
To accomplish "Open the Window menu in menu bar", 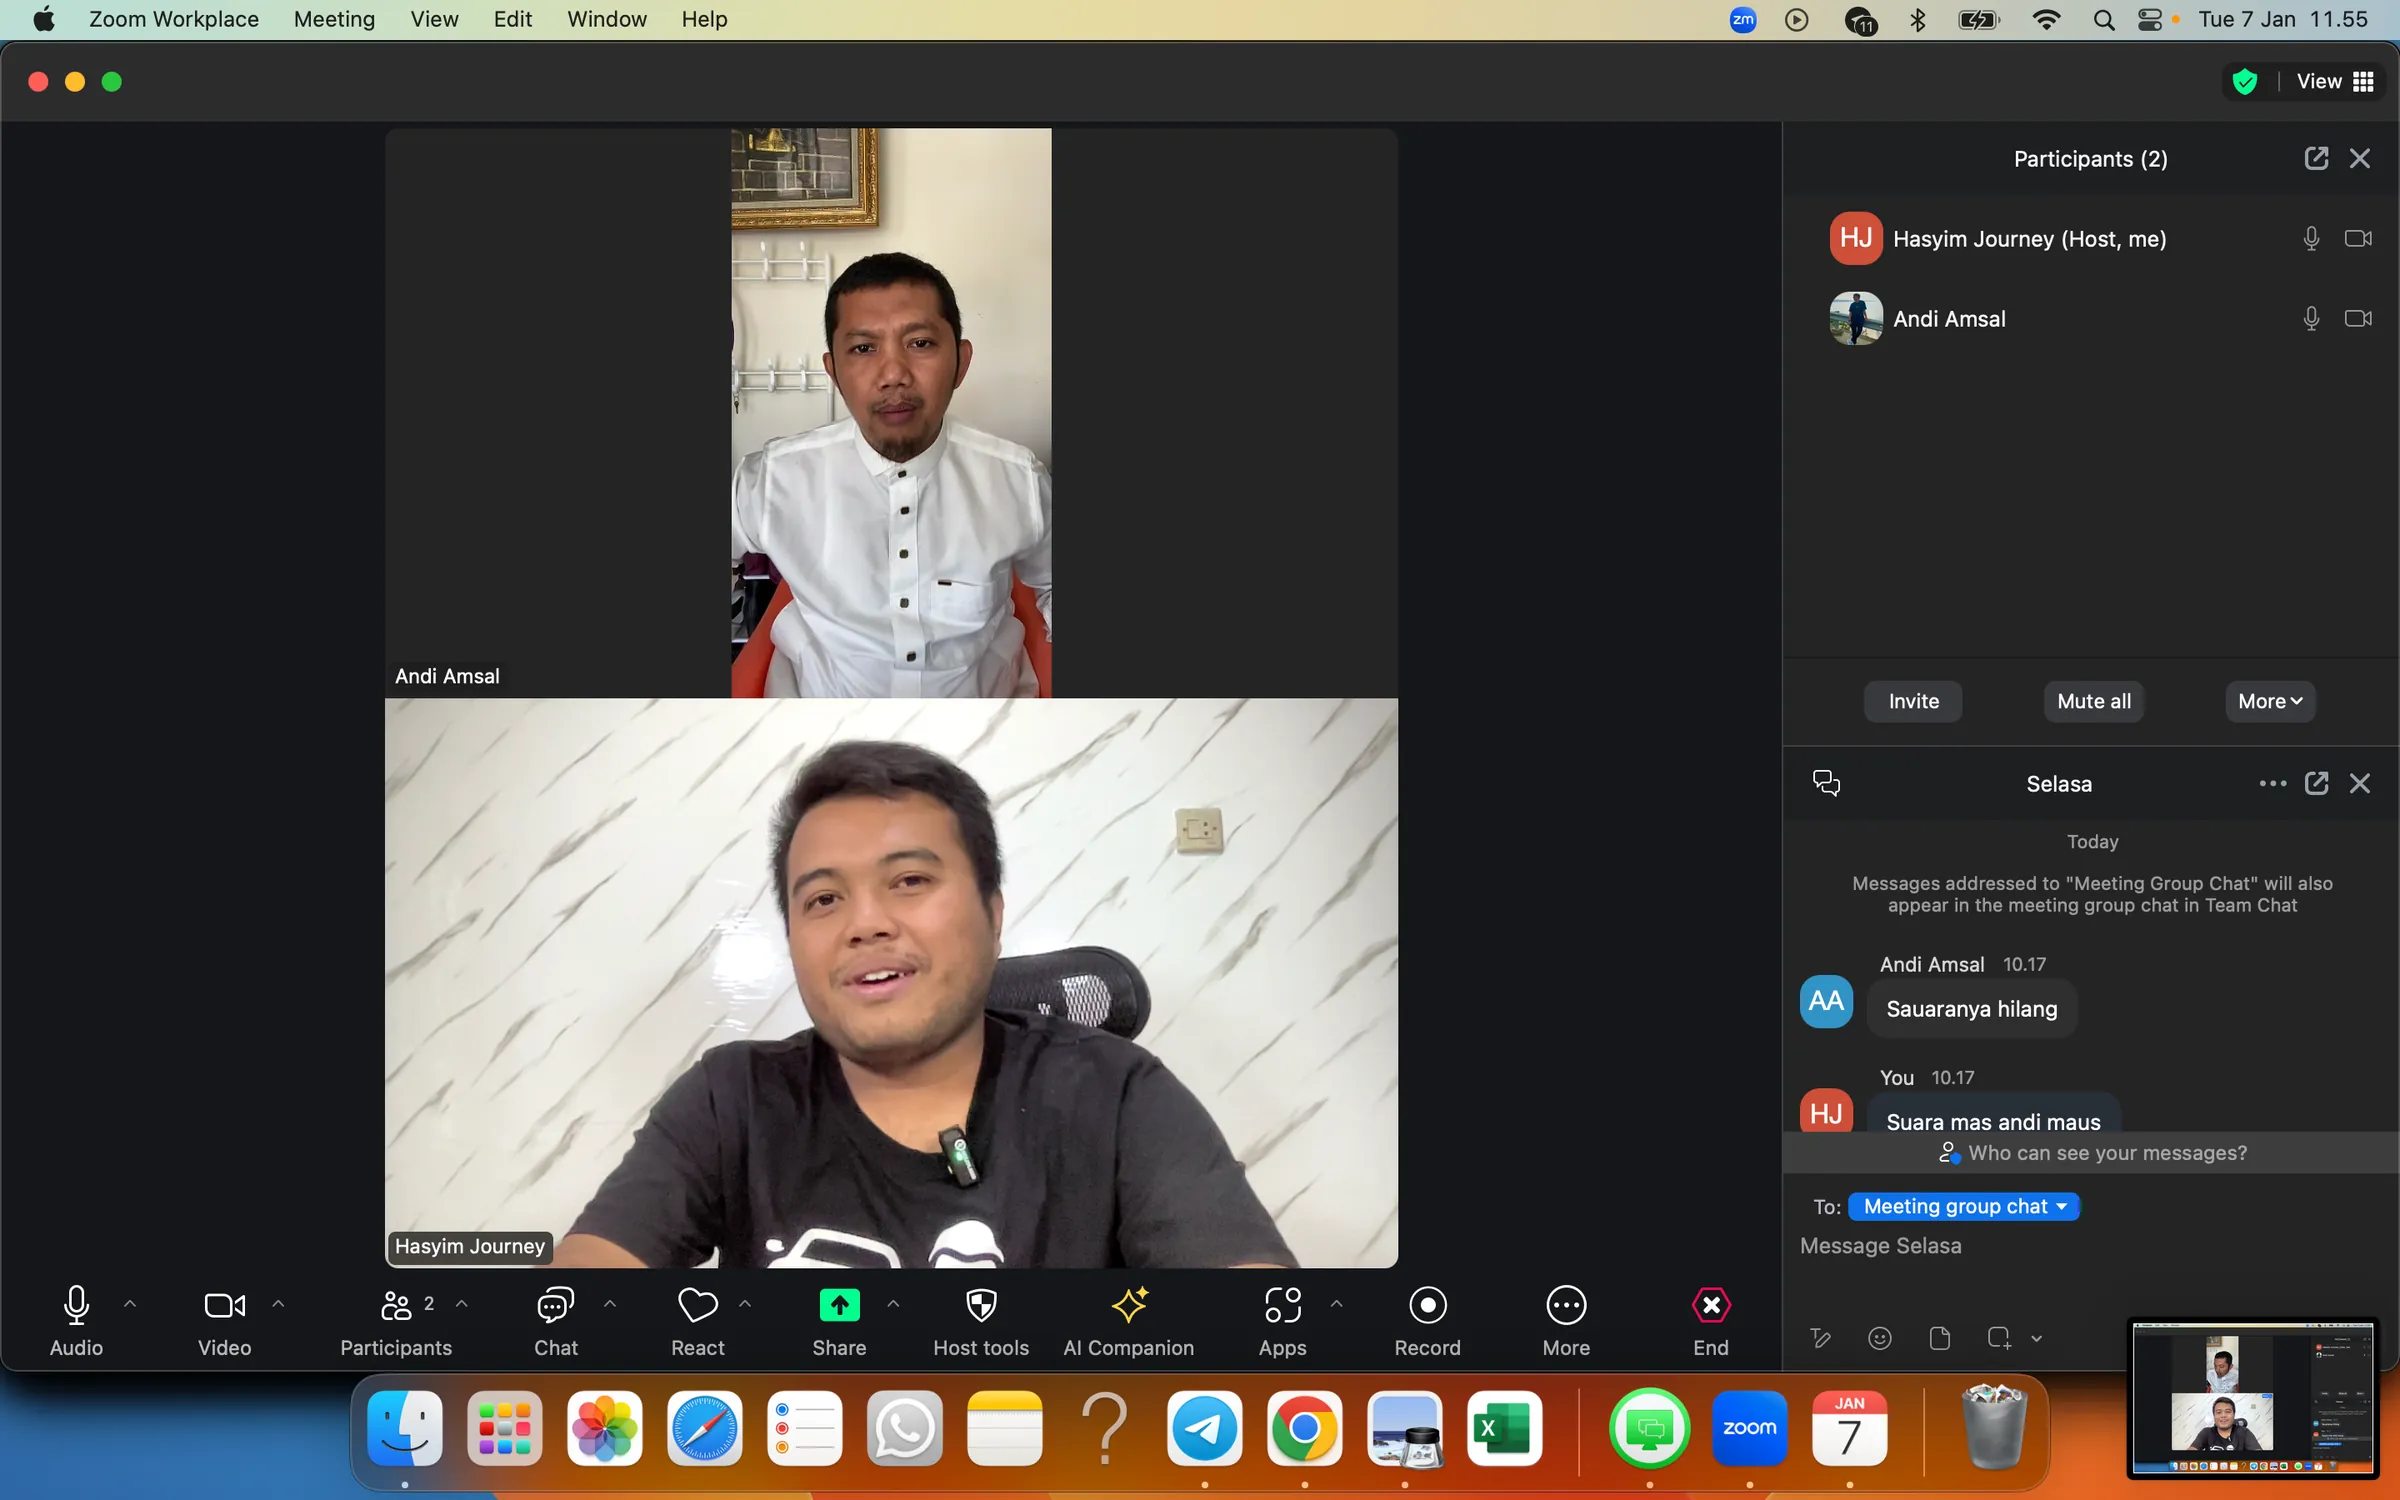I will click(x=606, y=19).
